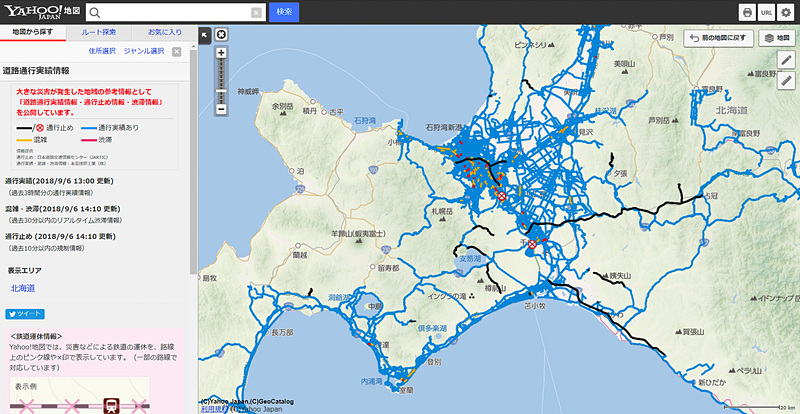Open the 地図 layer type selector
Screen dimensions: 800x414
(777, 38)
